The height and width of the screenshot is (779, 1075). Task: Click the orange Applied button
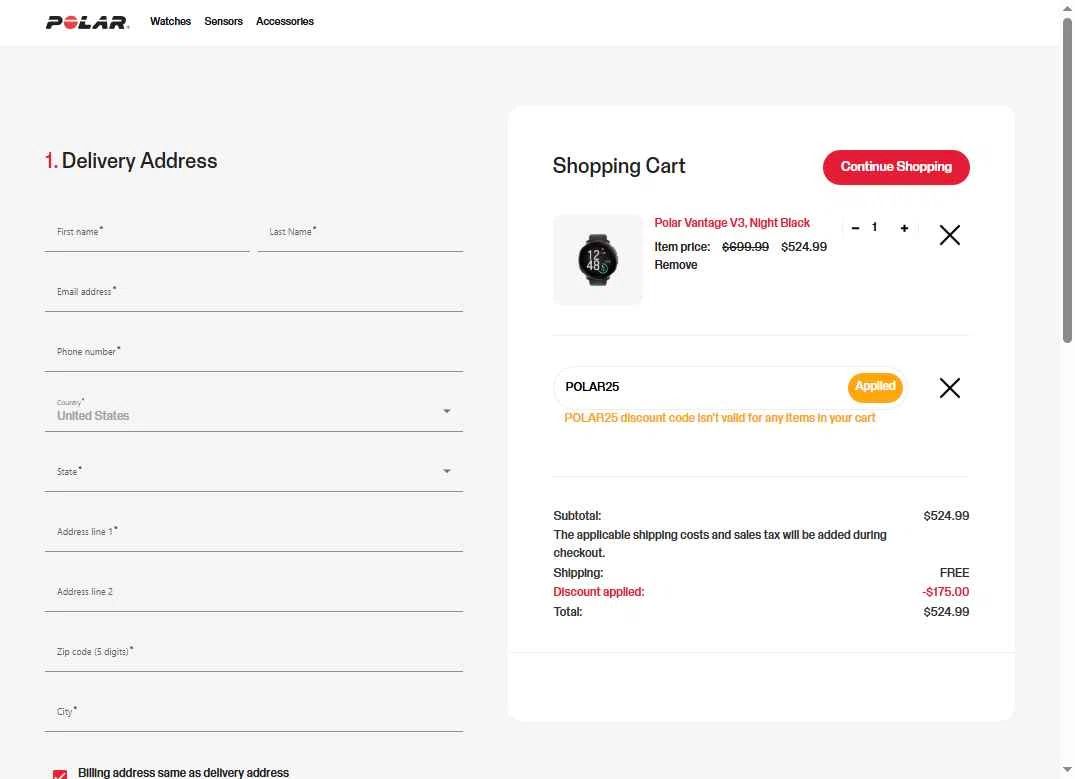pos(875,387)
